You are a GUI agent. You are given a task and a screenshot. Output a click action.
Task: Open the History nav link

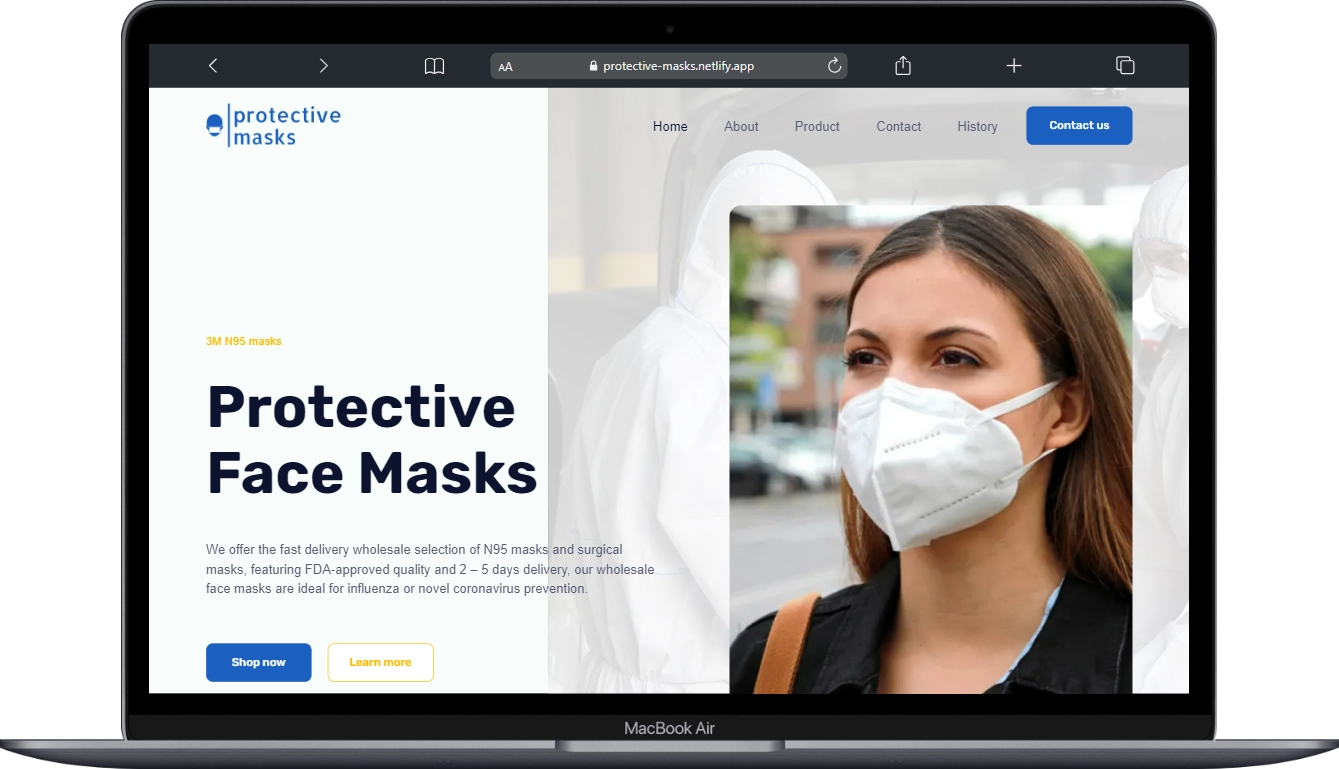coord(977,127)
